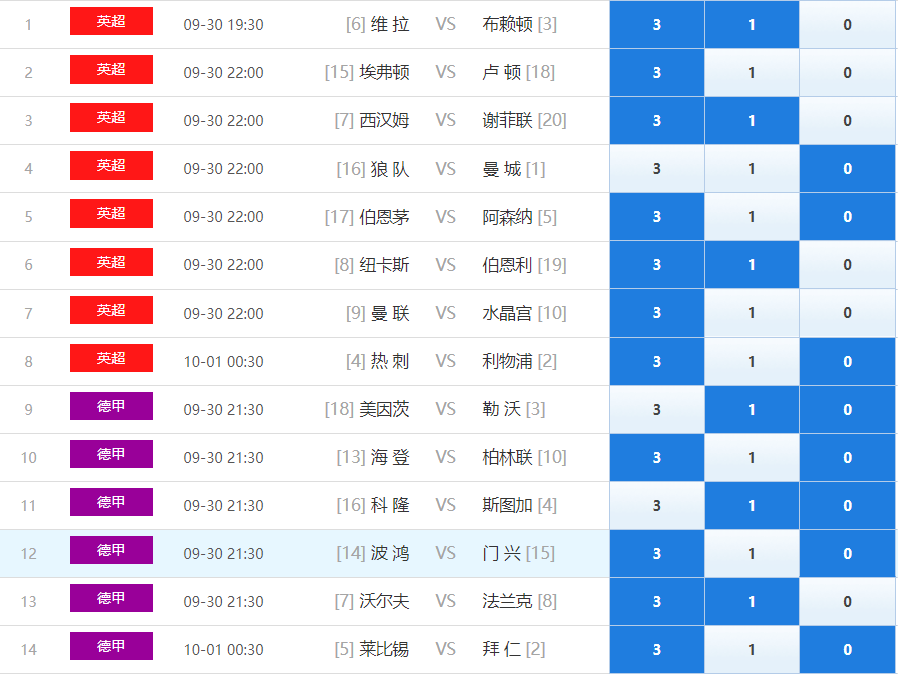Image resolution: width=898 pixels, height=677 pixels.
Task: Select option 0 for 沃尔夫 vs 法兰克
Action: click(x=847, y=602)
